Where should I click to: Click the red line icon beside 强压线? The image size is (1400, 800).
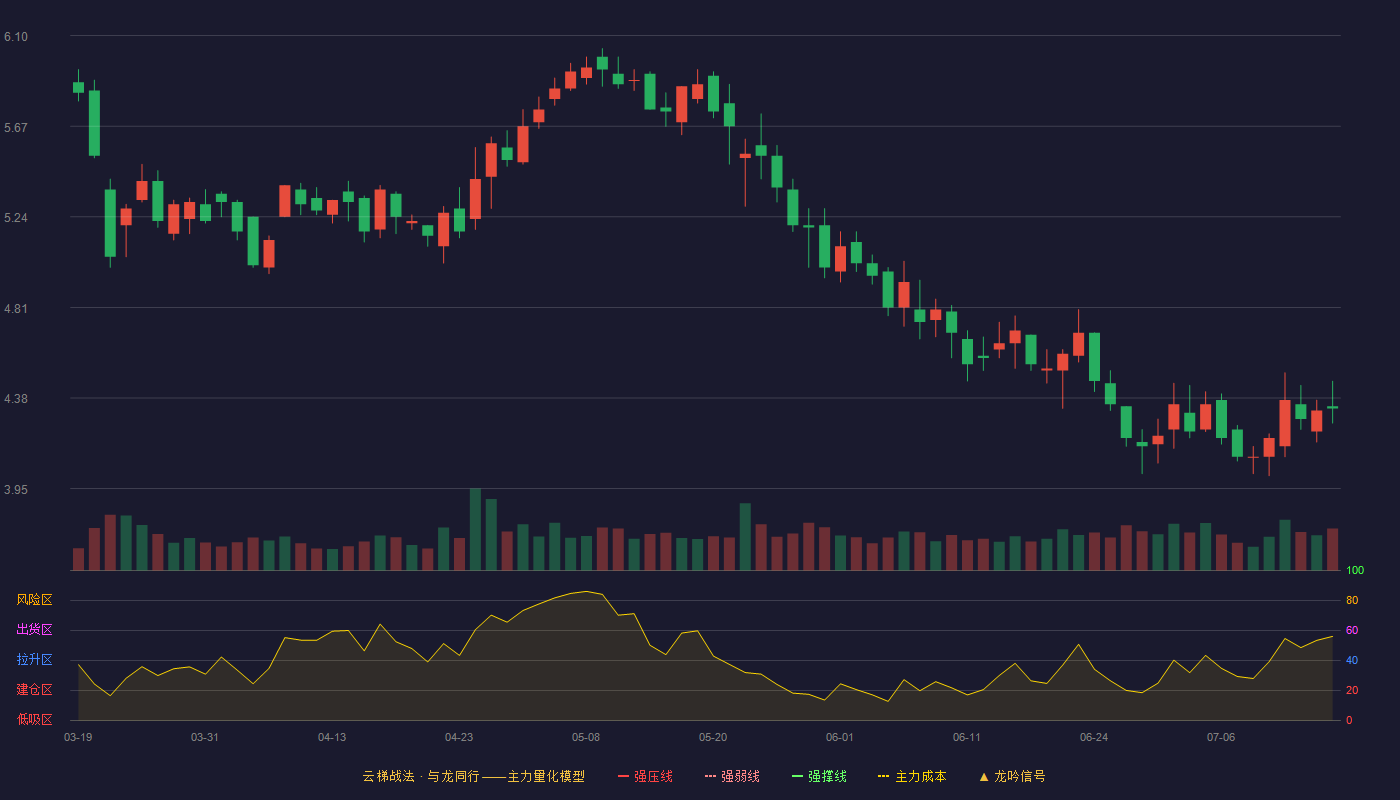623,776
